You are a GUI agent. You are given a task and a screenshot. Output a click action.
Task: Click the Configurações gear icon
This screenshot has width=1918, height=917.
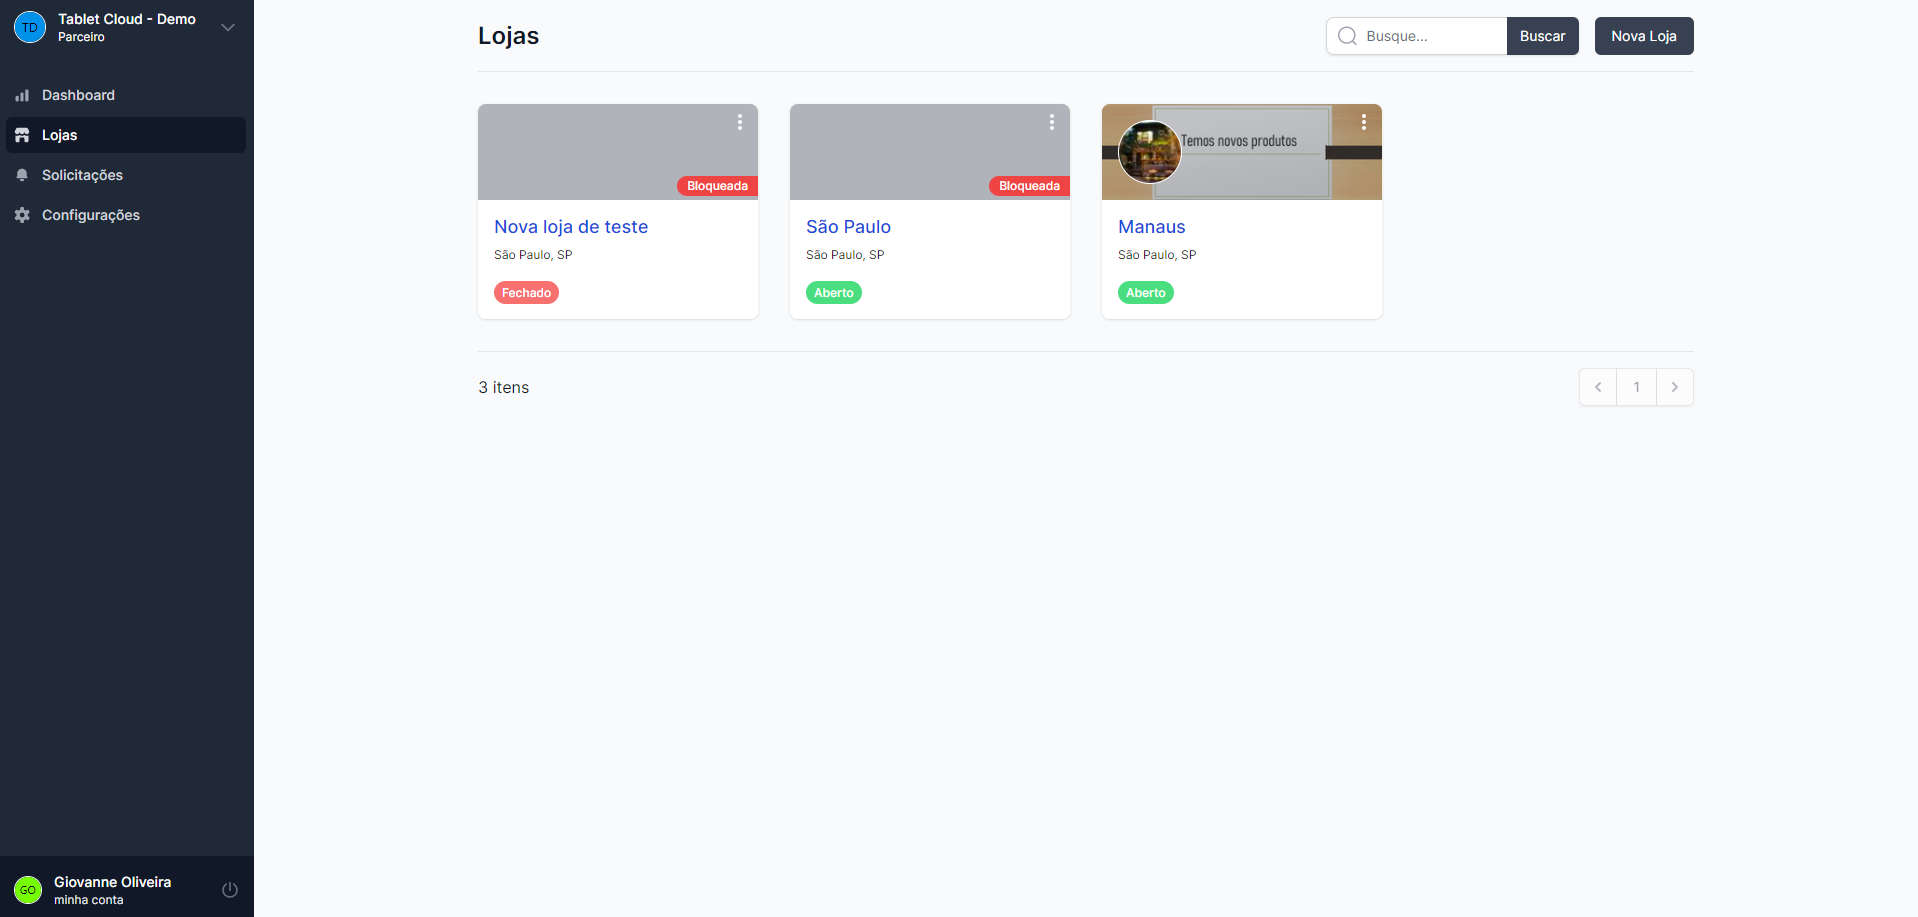(x=22, y=215)
